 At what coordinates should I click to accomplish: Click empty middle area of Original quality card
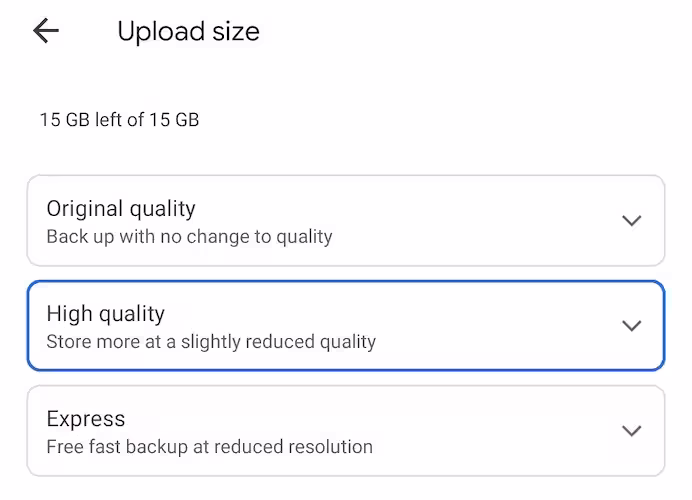coord(480,221)
